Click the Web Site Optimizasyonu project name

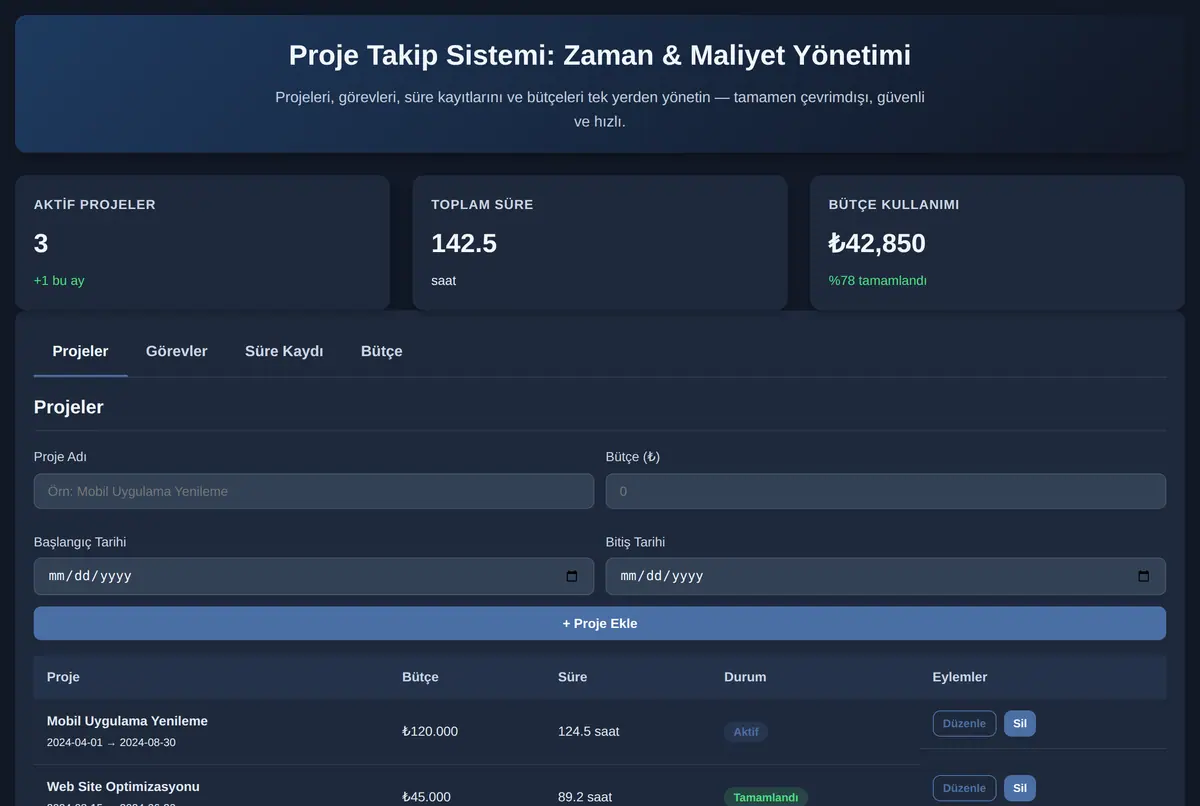coord(123,787)
